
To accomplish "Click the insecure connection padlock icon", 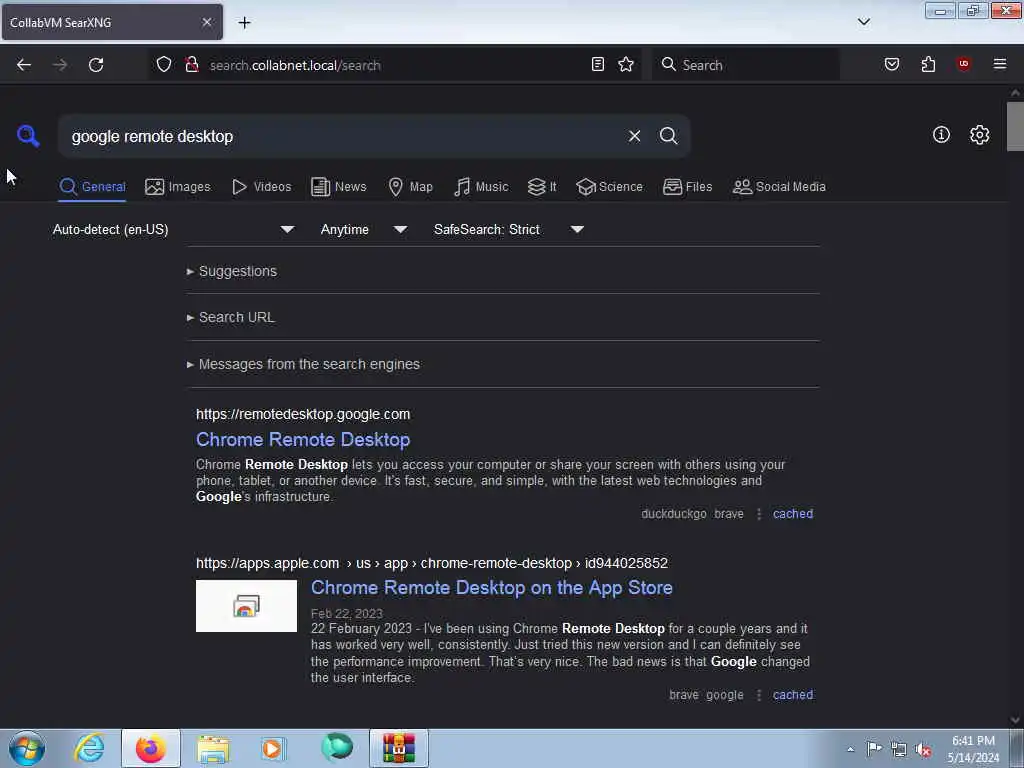I will [191, 64].
